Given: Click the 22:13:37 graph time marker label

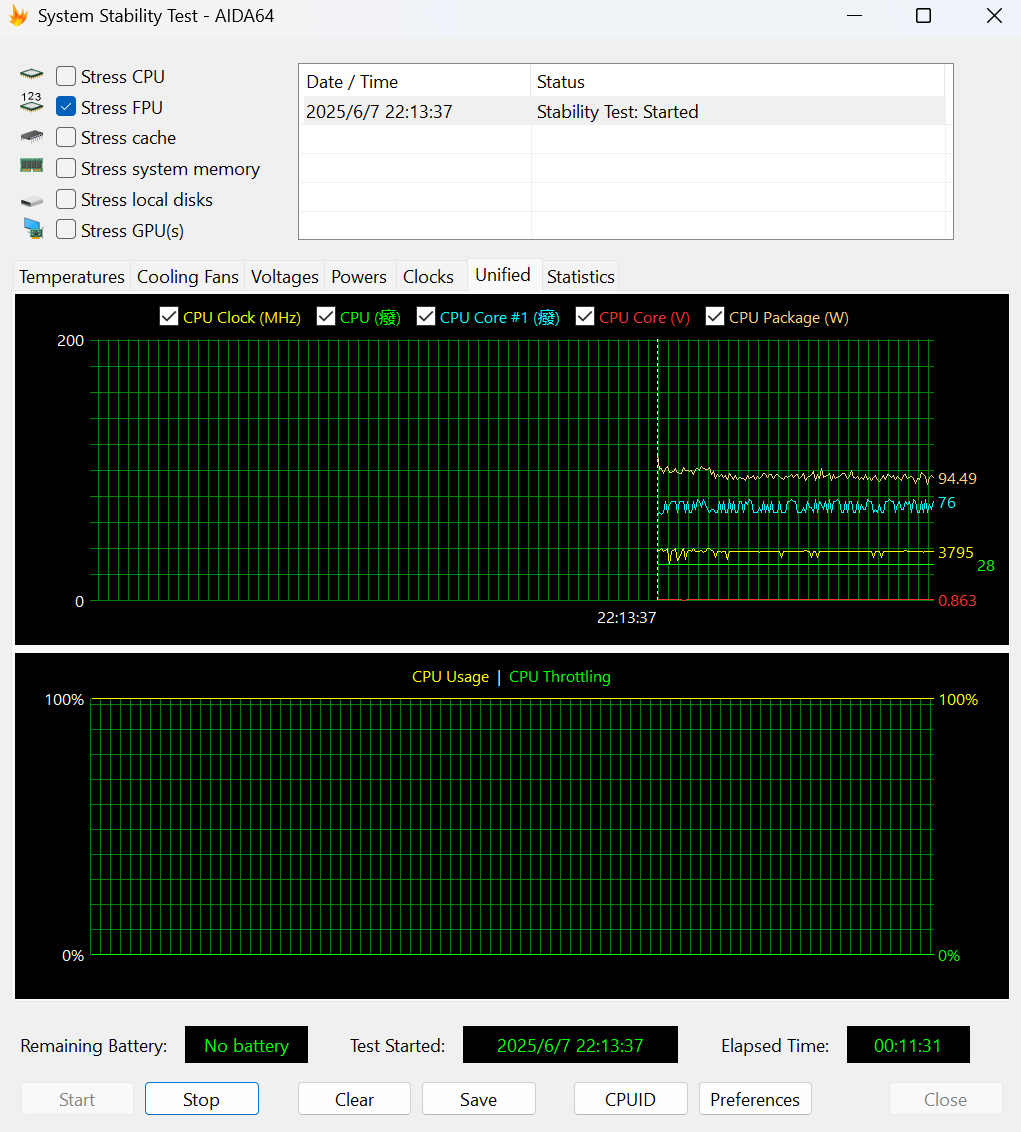Looking at the screenshot, I should coord(626,618).
